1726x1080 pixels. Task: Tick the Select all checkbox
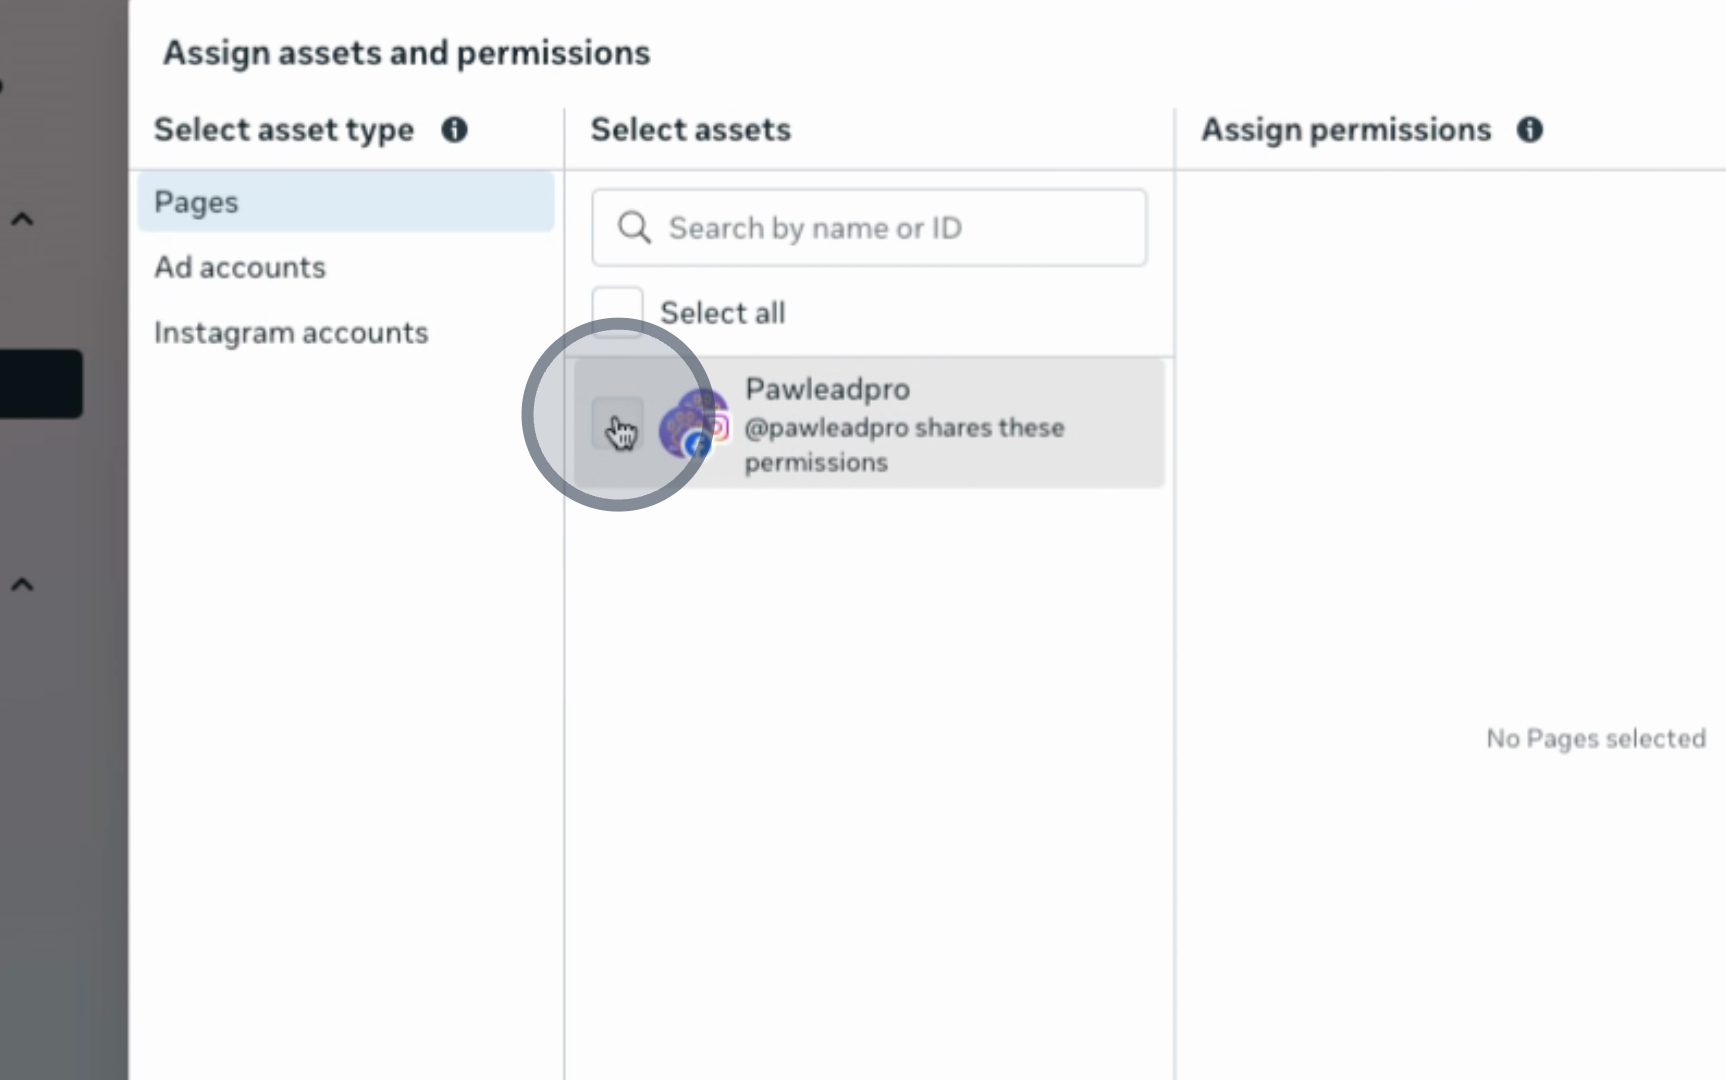click(617, 312)
